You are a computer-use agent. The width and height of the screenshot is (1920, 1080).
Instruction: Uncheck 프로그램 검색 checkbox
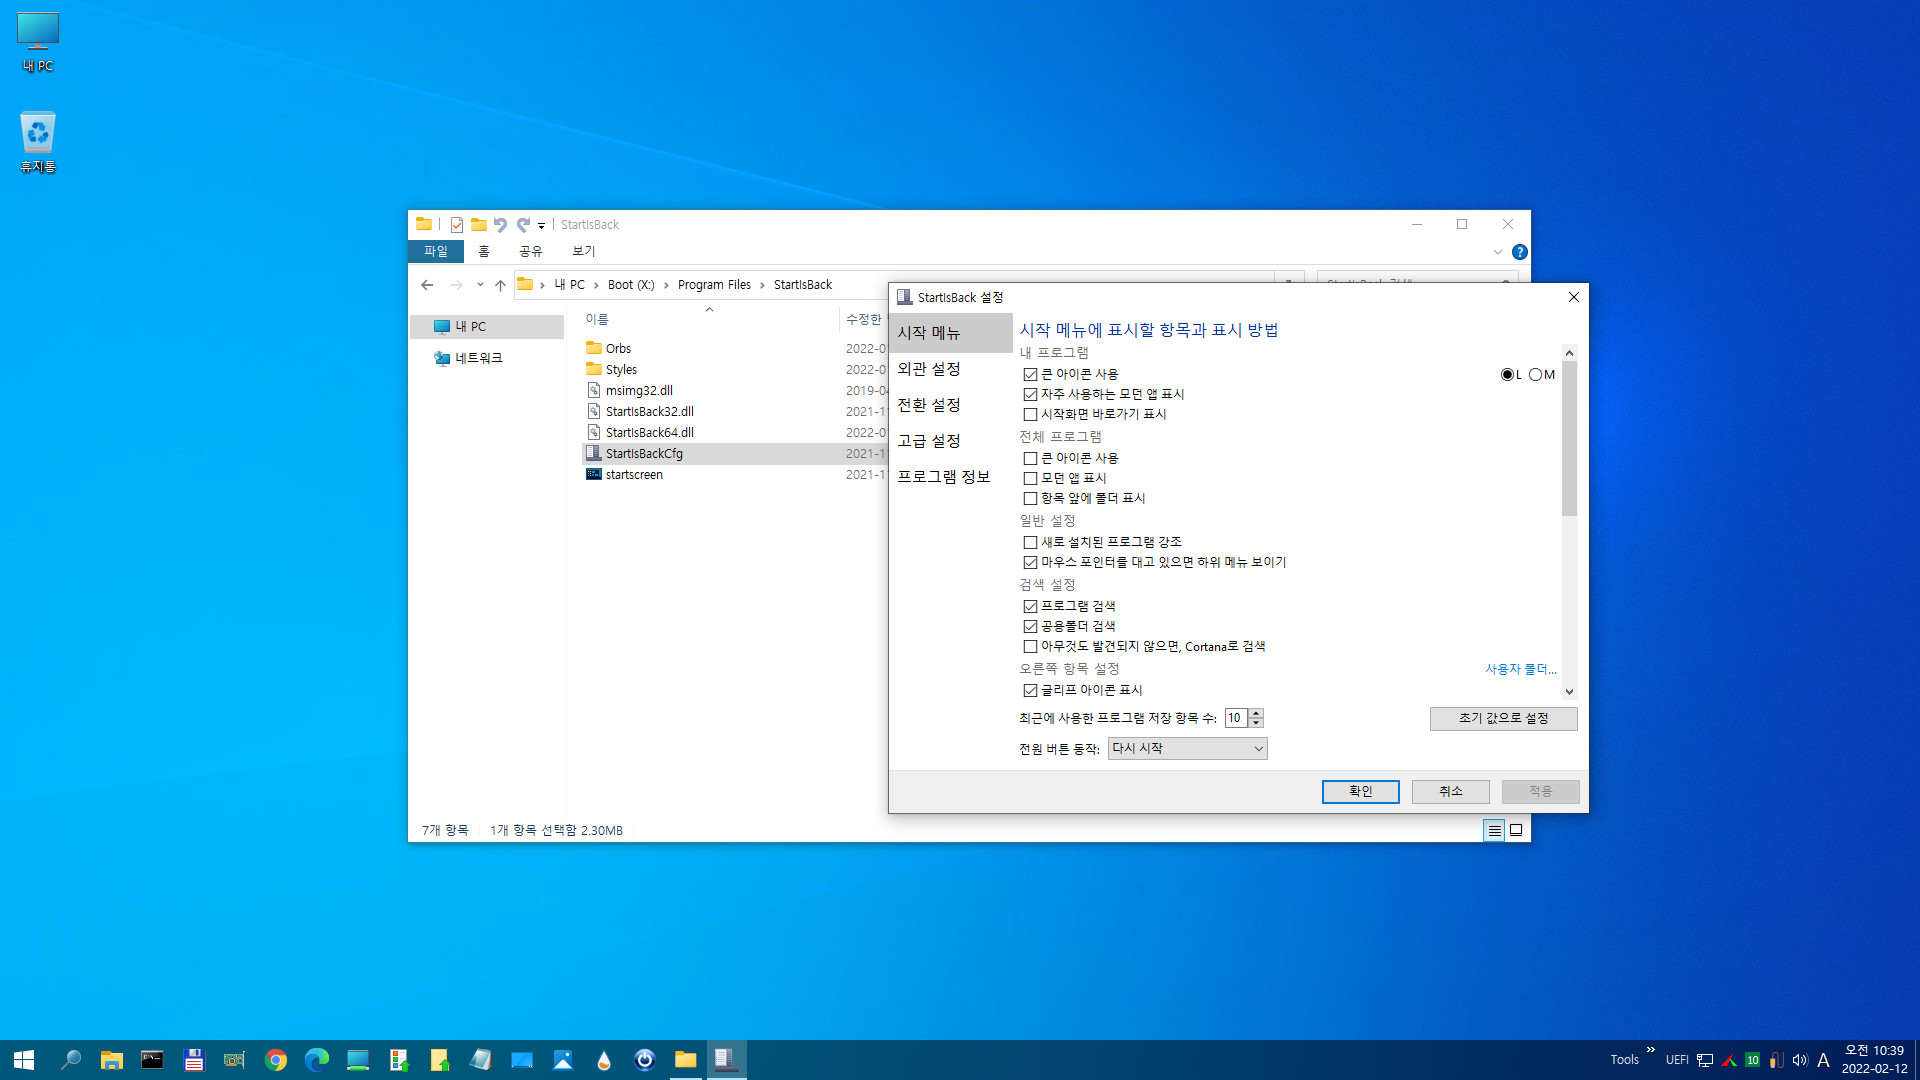coord(1030,606)
